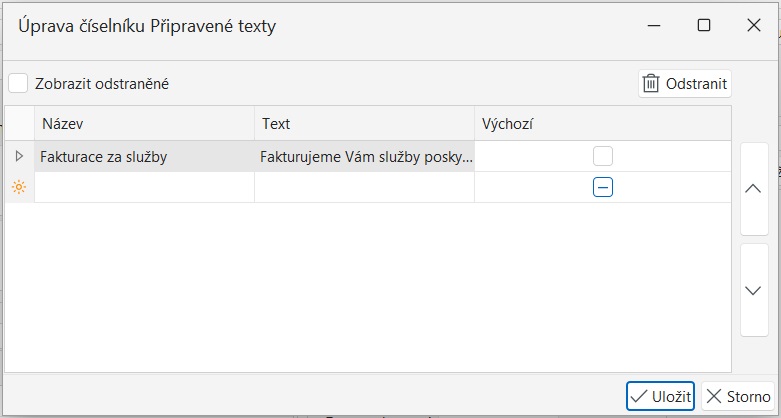The image size is (781, 418).
Task: Toggle Výchozí checkbox in new row
Action: [602, 187]
